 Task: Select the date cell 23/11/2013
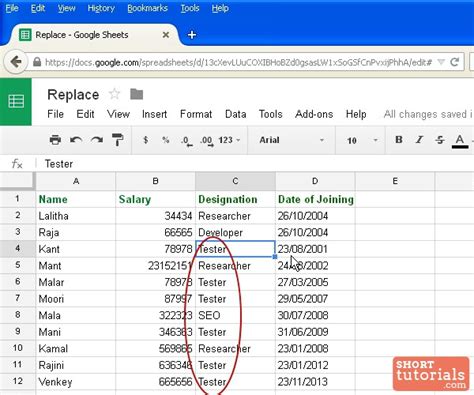(x=315, y=382)
